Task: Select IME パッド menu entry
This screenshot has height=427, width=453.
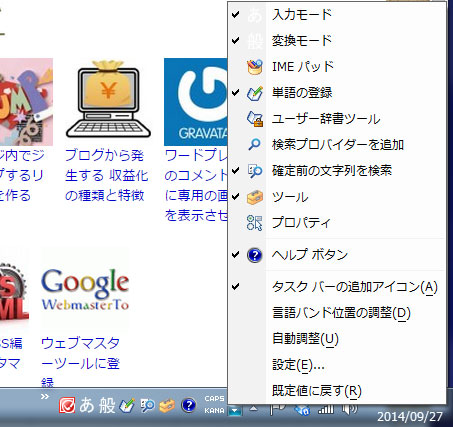Action: 337,67
